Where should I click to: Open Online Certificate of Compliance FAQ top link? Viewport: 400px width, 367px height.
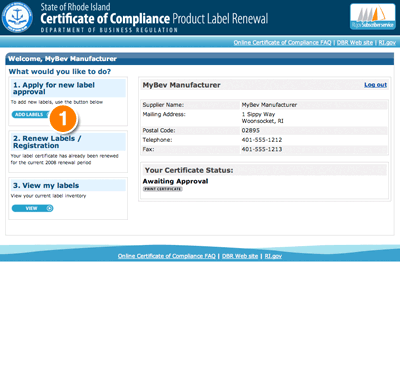tap(282, 42)
